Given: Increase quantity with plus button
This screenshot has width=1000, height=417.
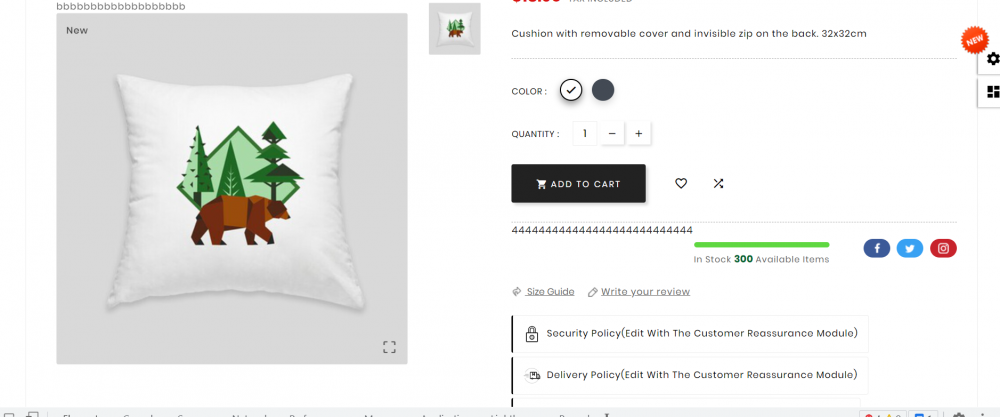Looking at the screenshot, I should click(x=638, y=134).
